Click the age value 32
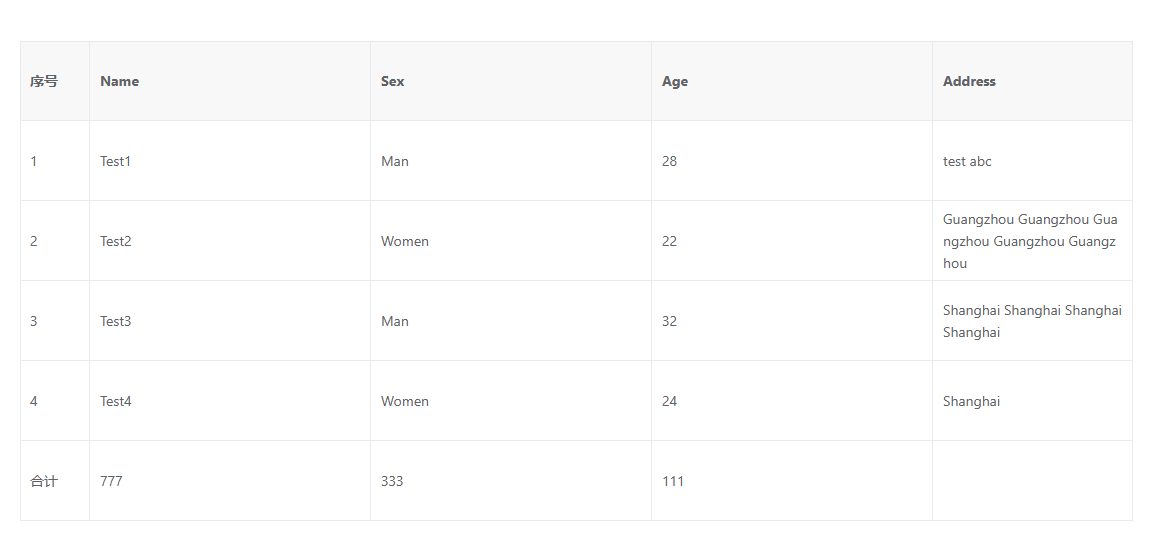The image size is (1154, 537). (669, 321)
